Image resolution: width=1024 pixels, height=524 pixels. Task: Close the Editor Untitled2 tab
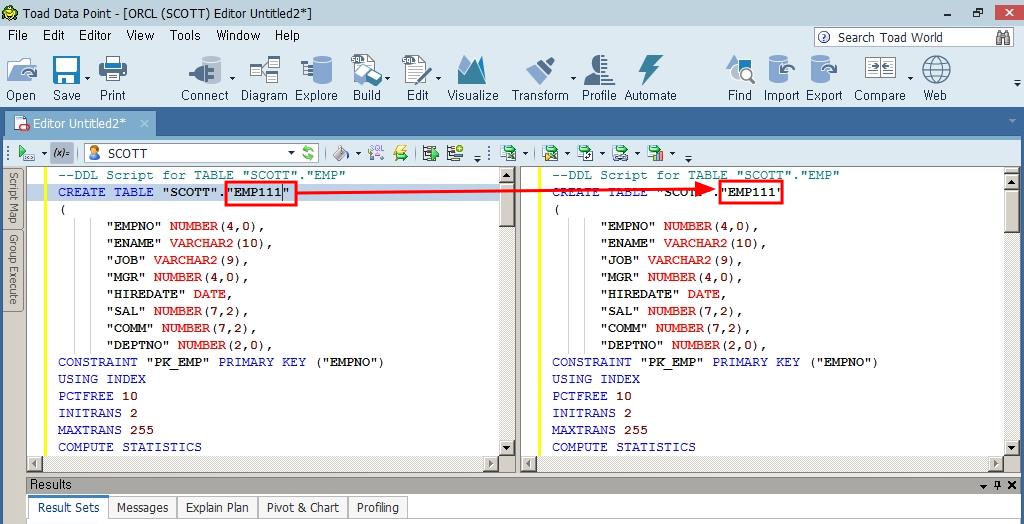point(143,123)
